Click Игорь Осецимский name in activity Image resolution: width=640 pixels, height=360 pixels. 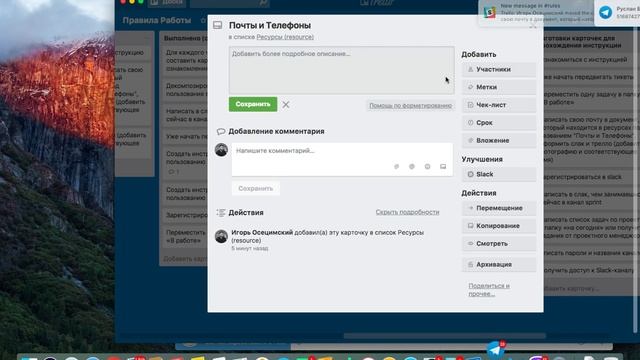[262, 232]
